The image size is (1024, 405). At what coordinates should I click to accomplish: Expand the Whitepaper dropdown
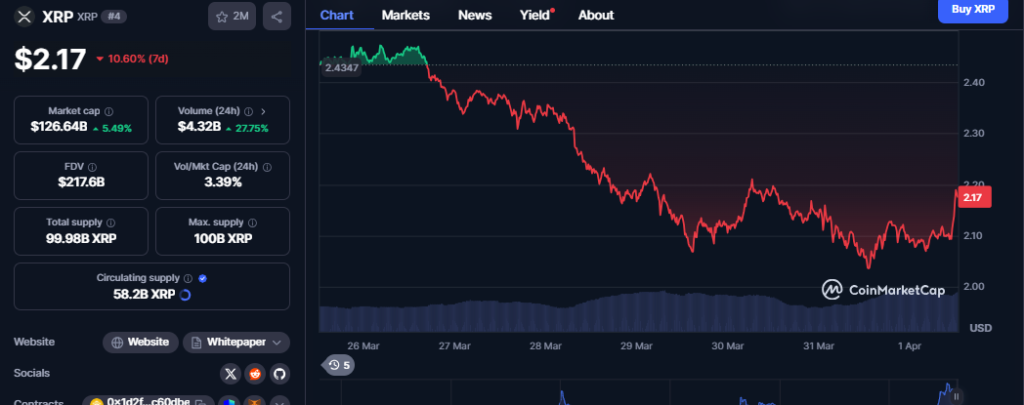click(275, 342)
